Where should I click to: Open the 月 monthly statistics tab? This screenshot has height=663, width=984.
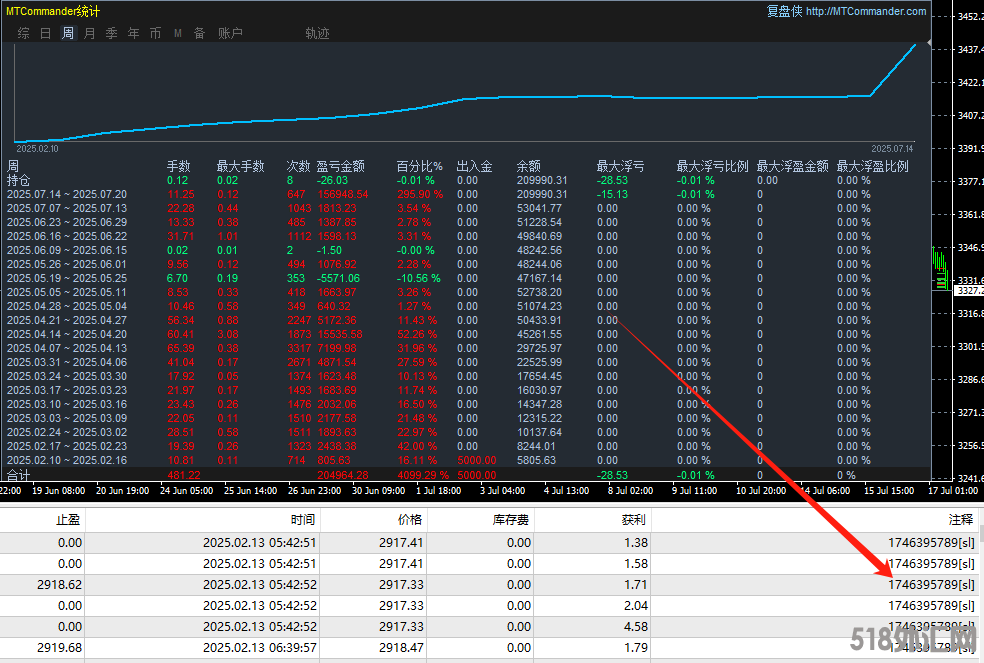pos(90,33)
